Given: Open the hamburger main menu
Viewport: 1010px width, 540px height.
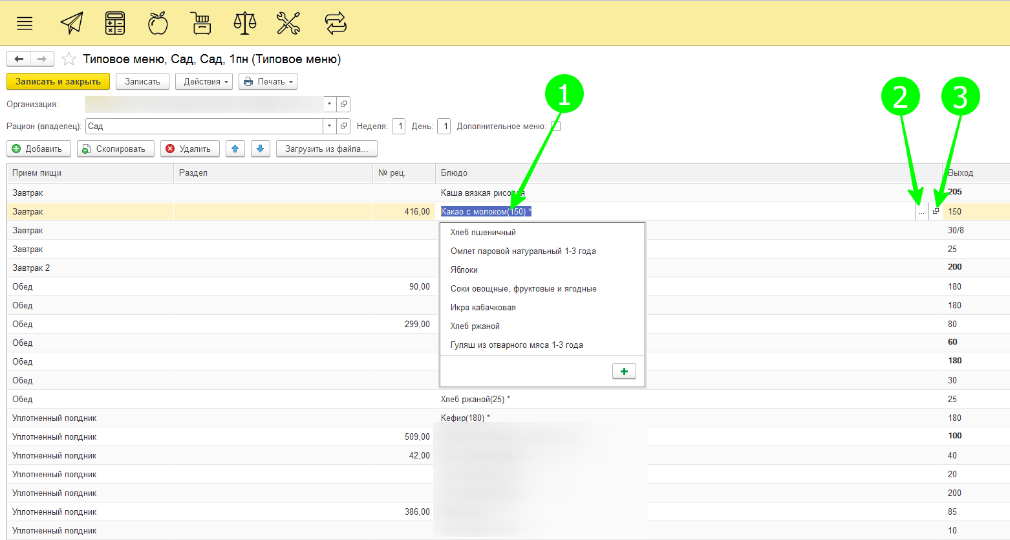Looking at the screenshot, I should [25, 22].
